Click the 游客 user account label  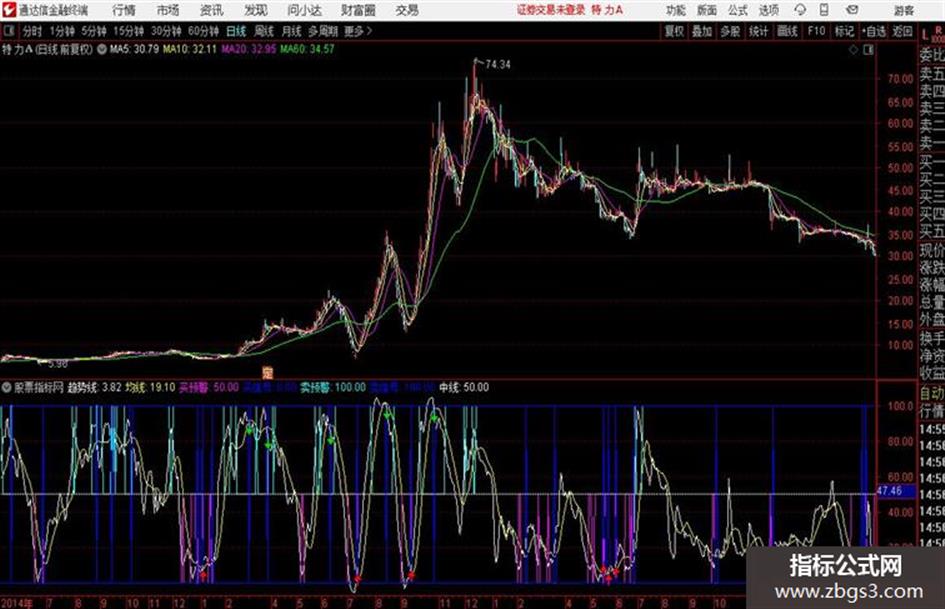[x=903, y=10]
